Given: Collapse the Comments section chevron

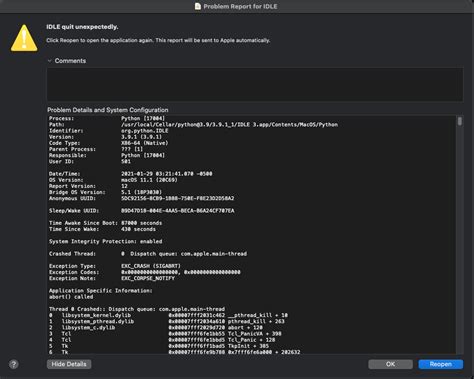Looking at the screenshot, I should [x=50, y=61].
